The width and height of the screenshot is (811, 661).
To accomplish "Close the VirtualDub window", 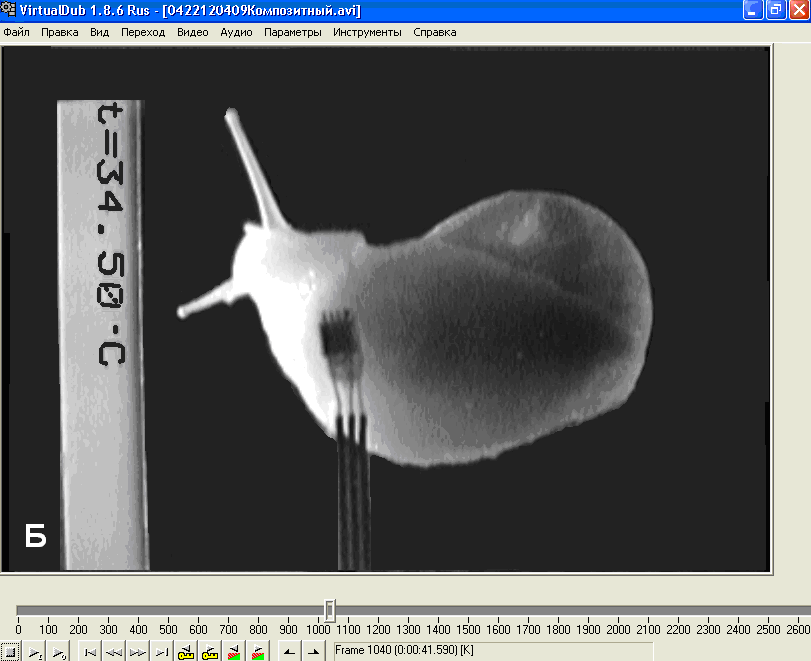I will click(799, 10).
